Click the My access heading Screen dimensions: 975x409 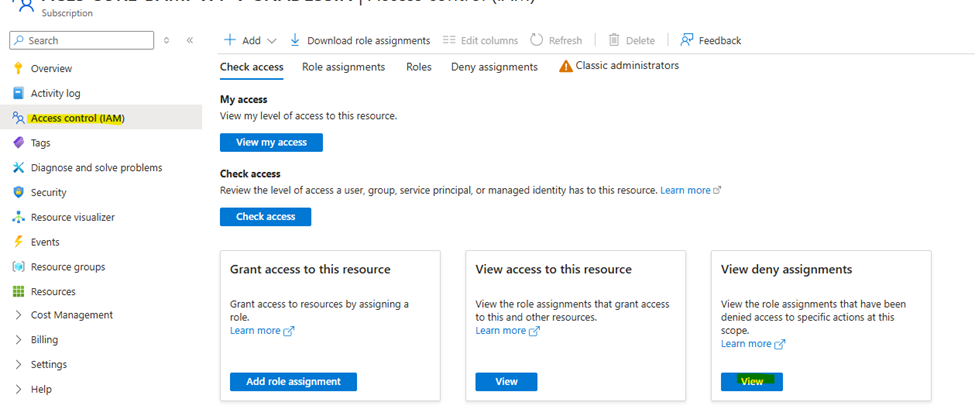click(x=244, y=99)
